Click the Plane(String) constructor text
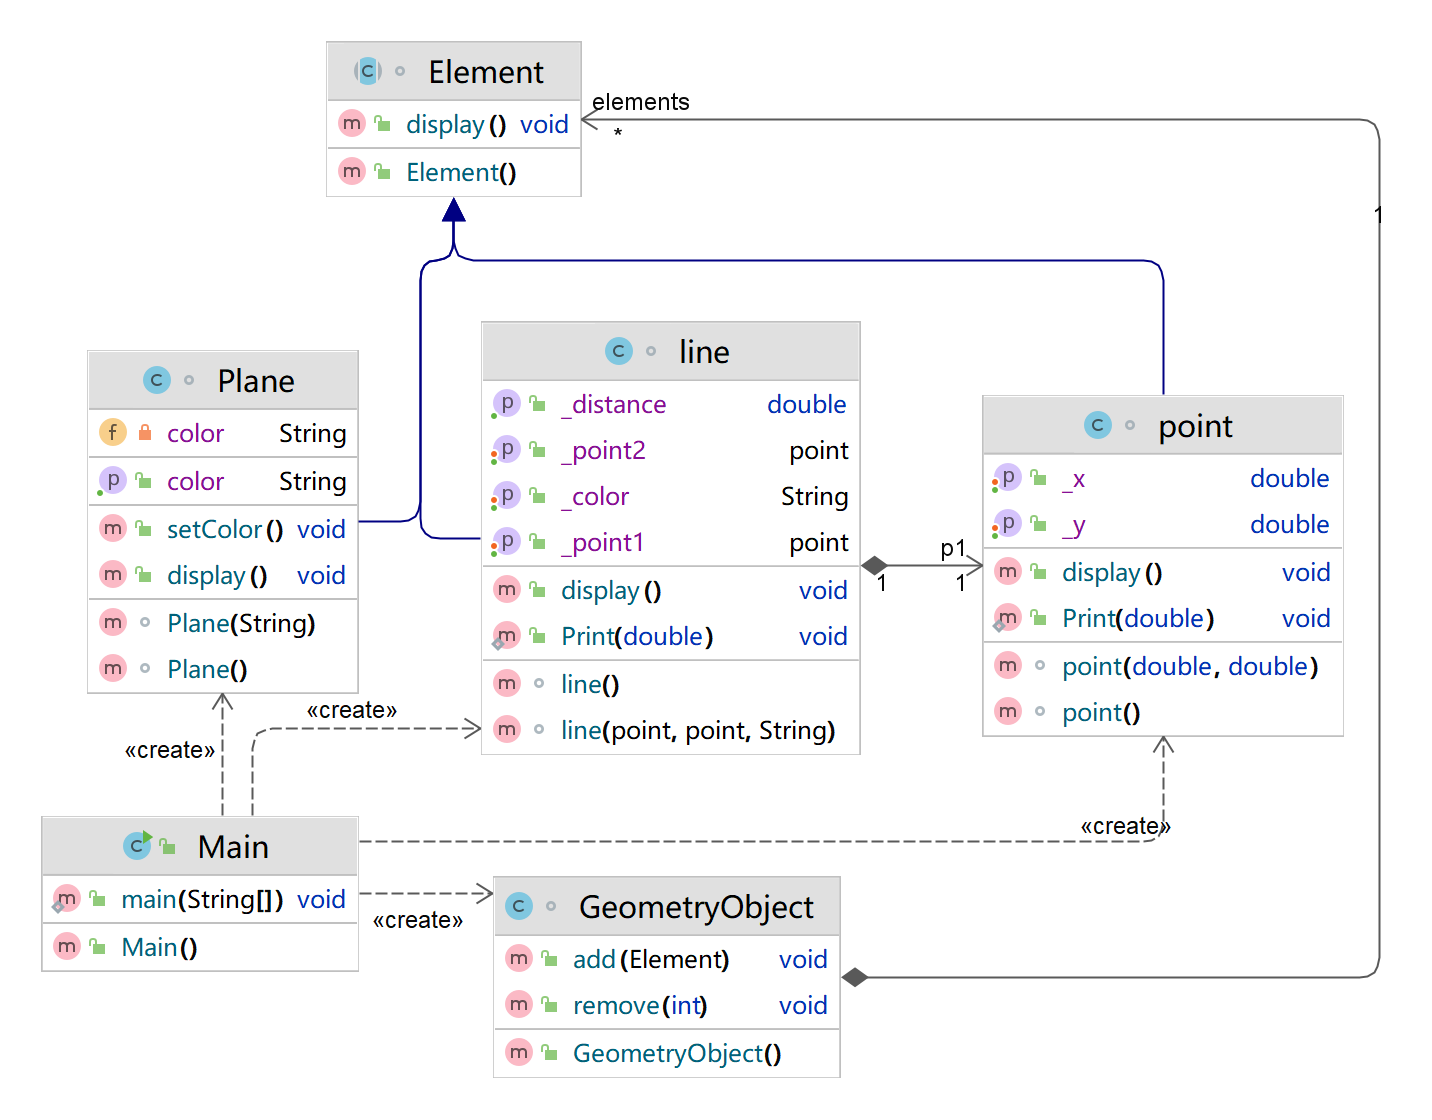Viewport: 1432px width, 1120px height. tap(241, 624)
